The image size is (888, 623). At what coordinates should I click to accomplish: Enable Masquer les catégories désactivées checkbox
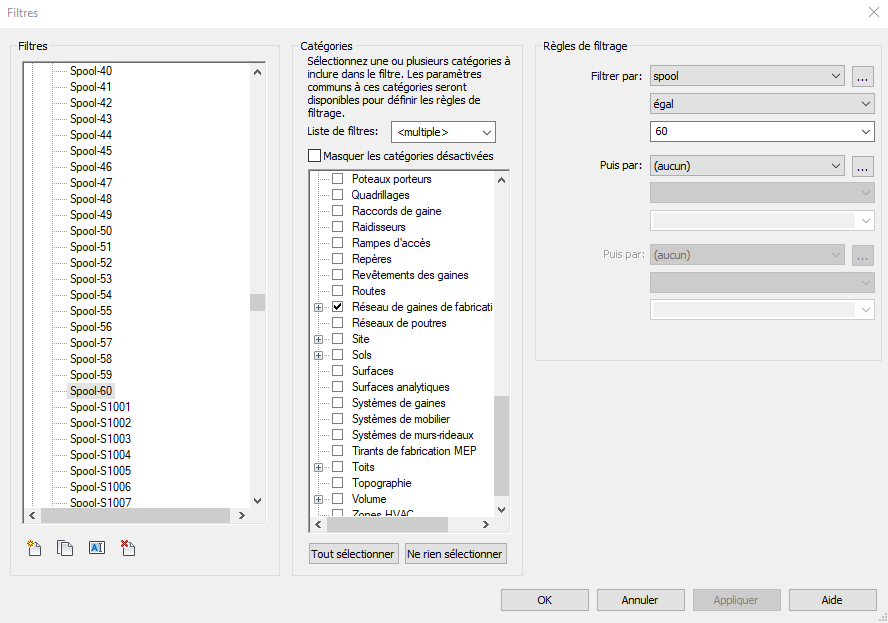point(315,156)
